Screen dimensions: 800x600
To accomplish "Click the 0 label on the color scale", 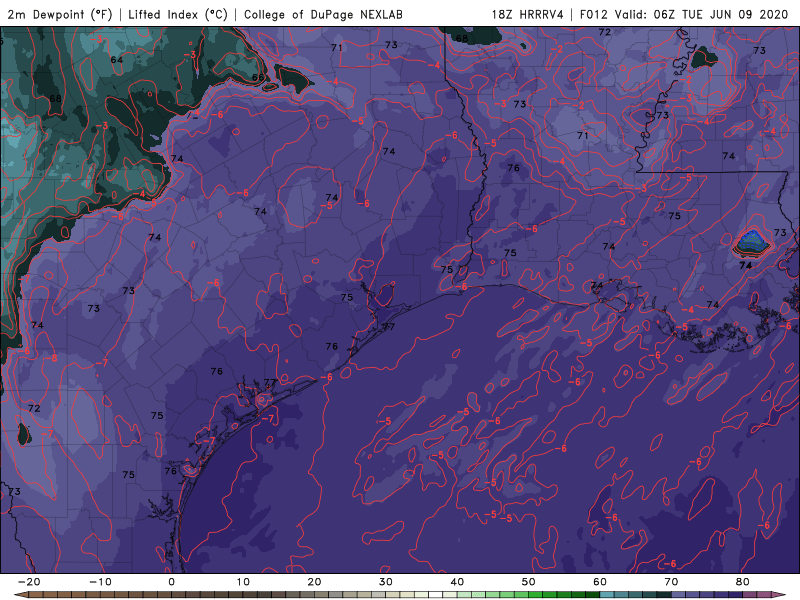I will 171,582.
